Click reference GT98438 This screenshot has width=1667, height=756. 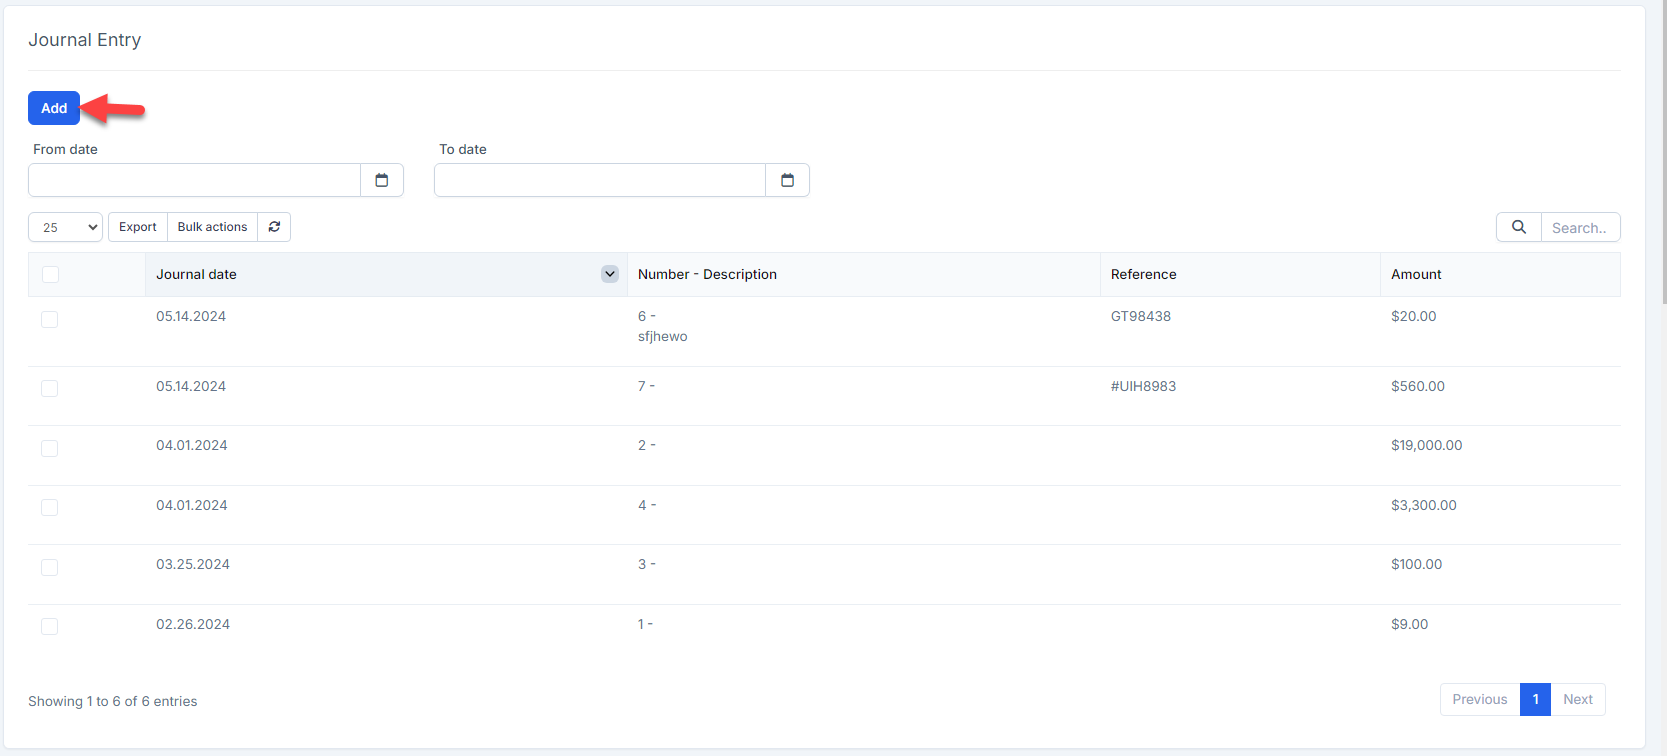click(1141, 316)
